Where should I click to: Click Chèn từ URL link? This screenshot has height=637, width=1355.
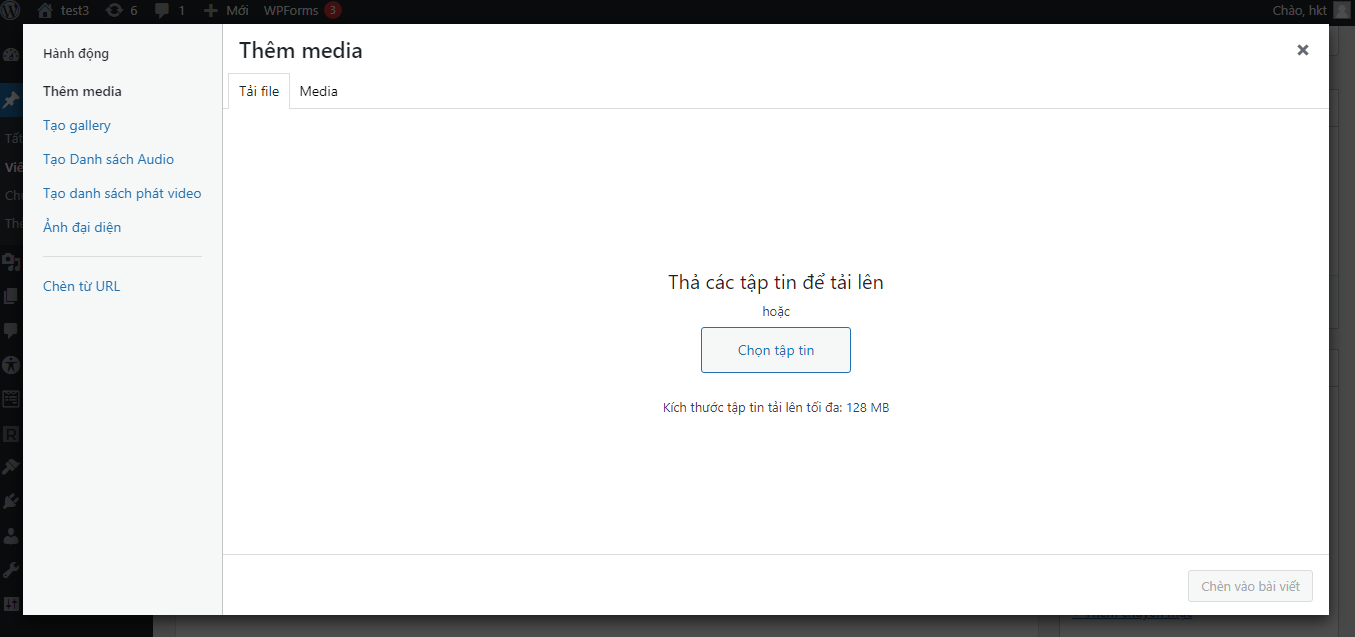point(81,286)
